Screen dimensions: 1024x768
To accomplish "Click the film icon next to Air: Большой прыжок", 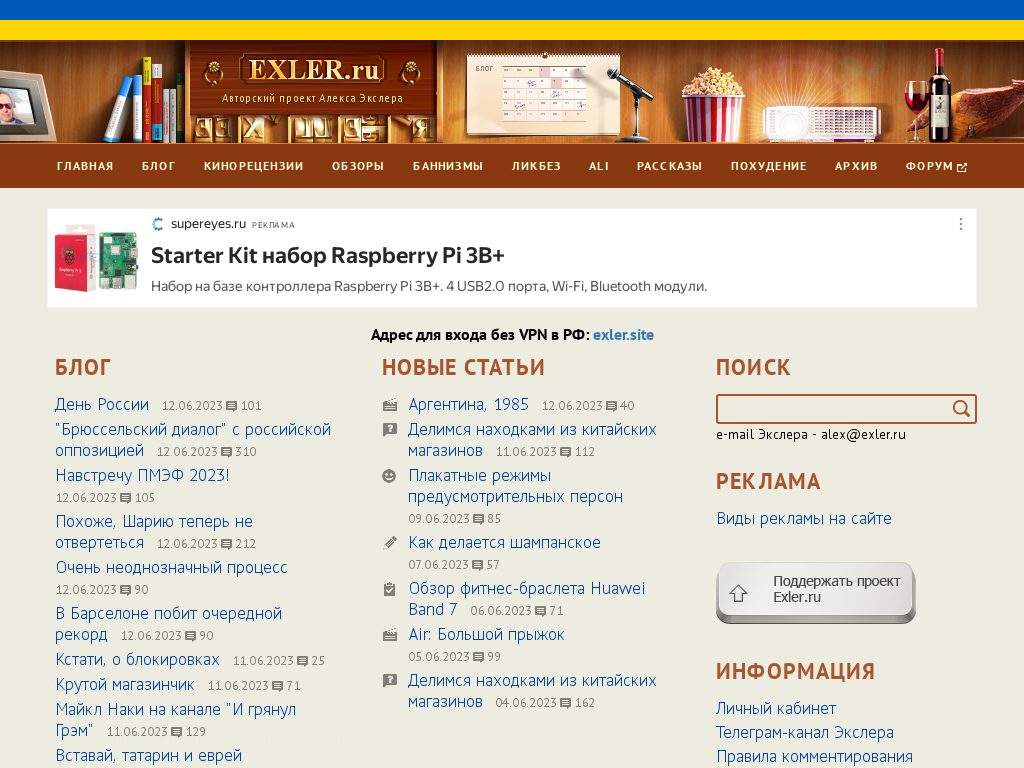I will click(390, 635).
